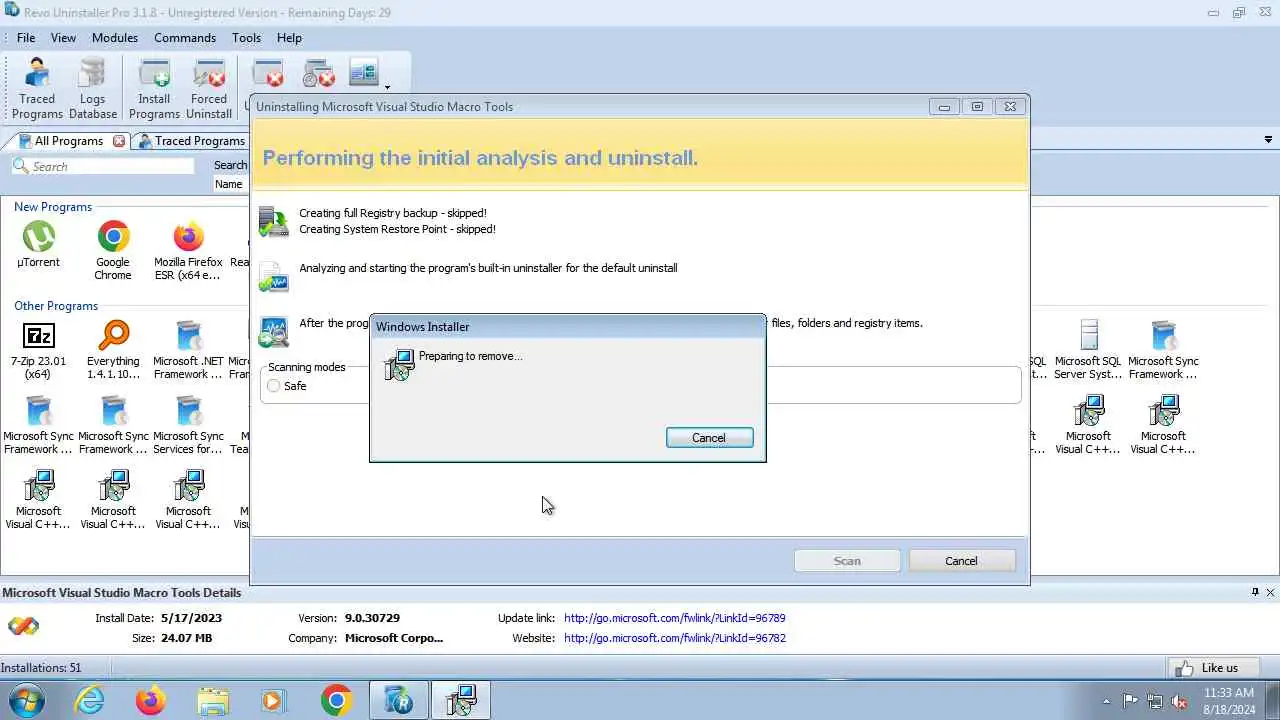
Task: Click the registry backup step icon
Action: tap(273, 221)
